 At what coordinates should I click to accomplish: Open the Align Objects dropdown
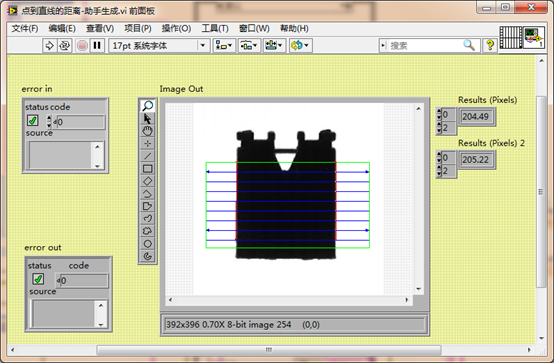[224, 46]
